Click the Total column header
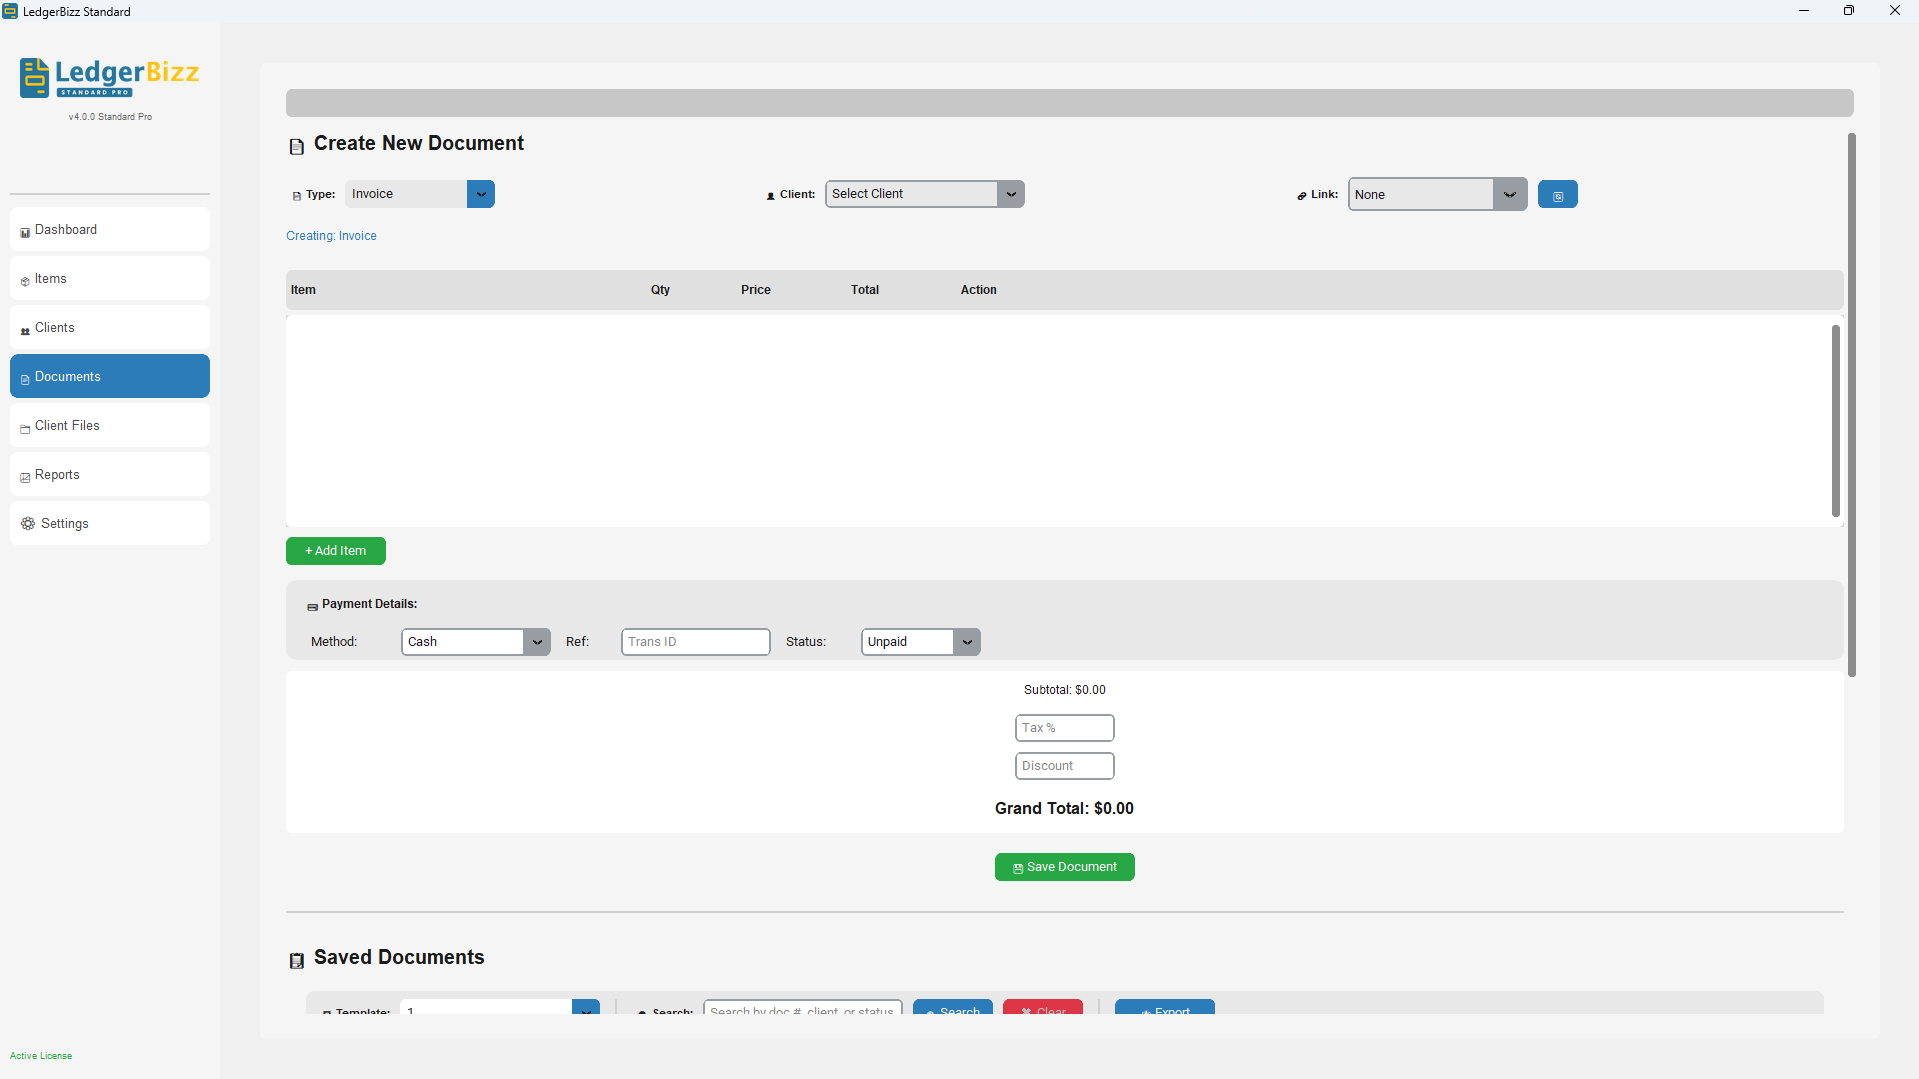This screenshot has height=1079, width=1919. pos(865,290)
